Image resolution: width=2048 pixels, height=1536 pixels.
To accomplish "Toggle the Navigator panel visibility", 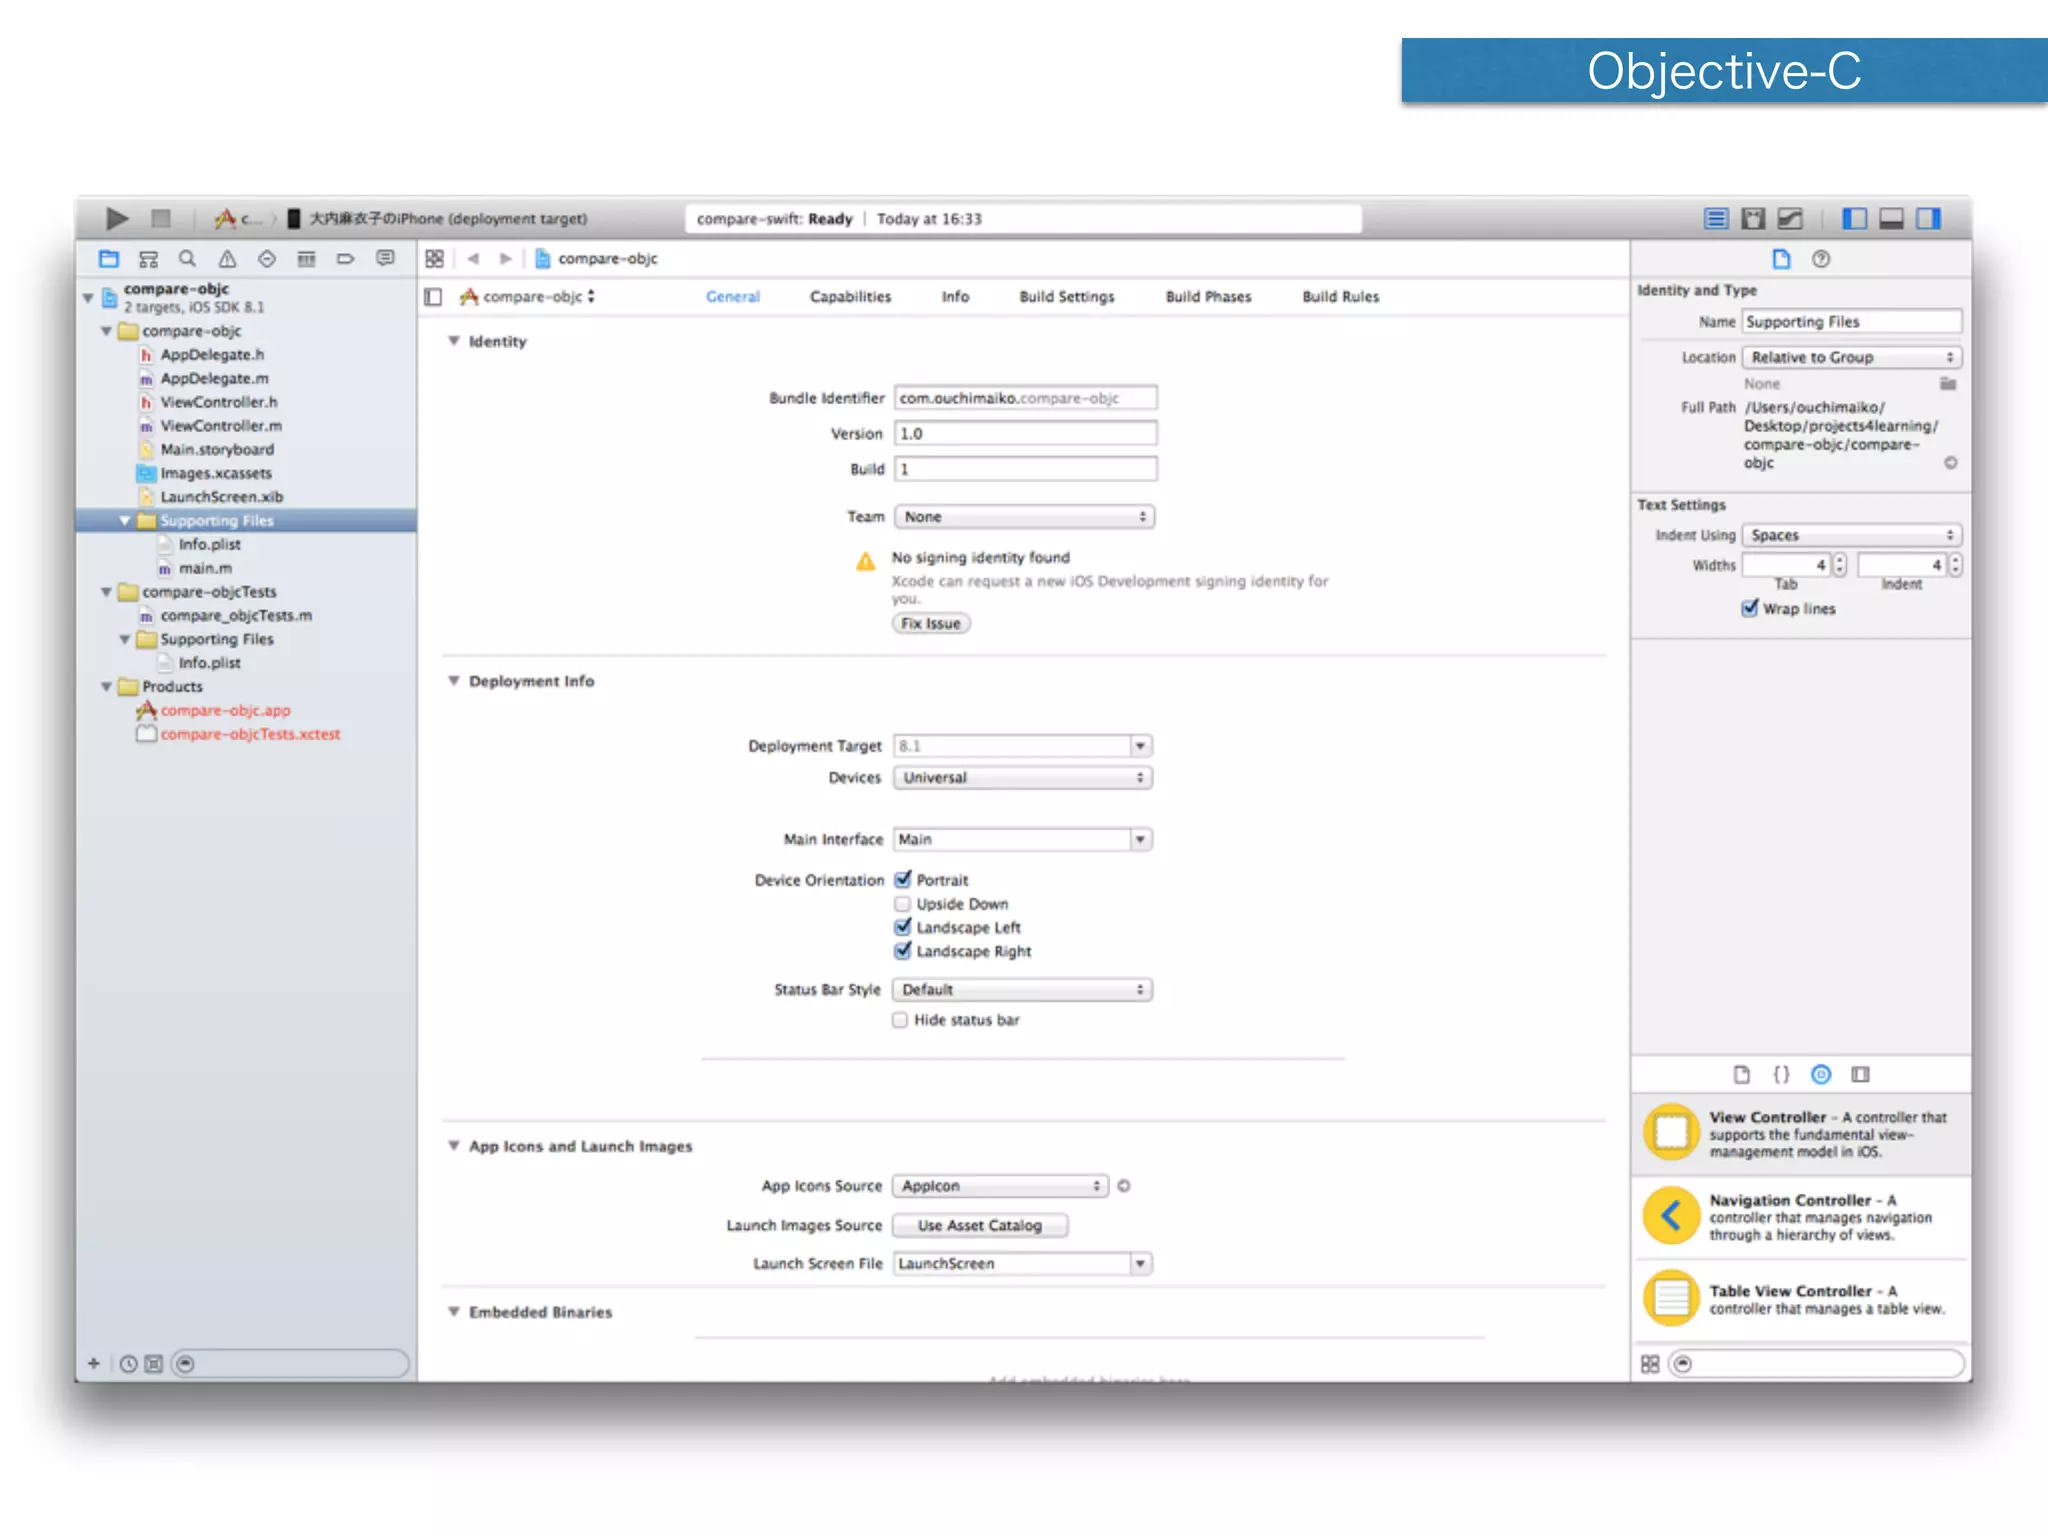I will [1854, 219].
